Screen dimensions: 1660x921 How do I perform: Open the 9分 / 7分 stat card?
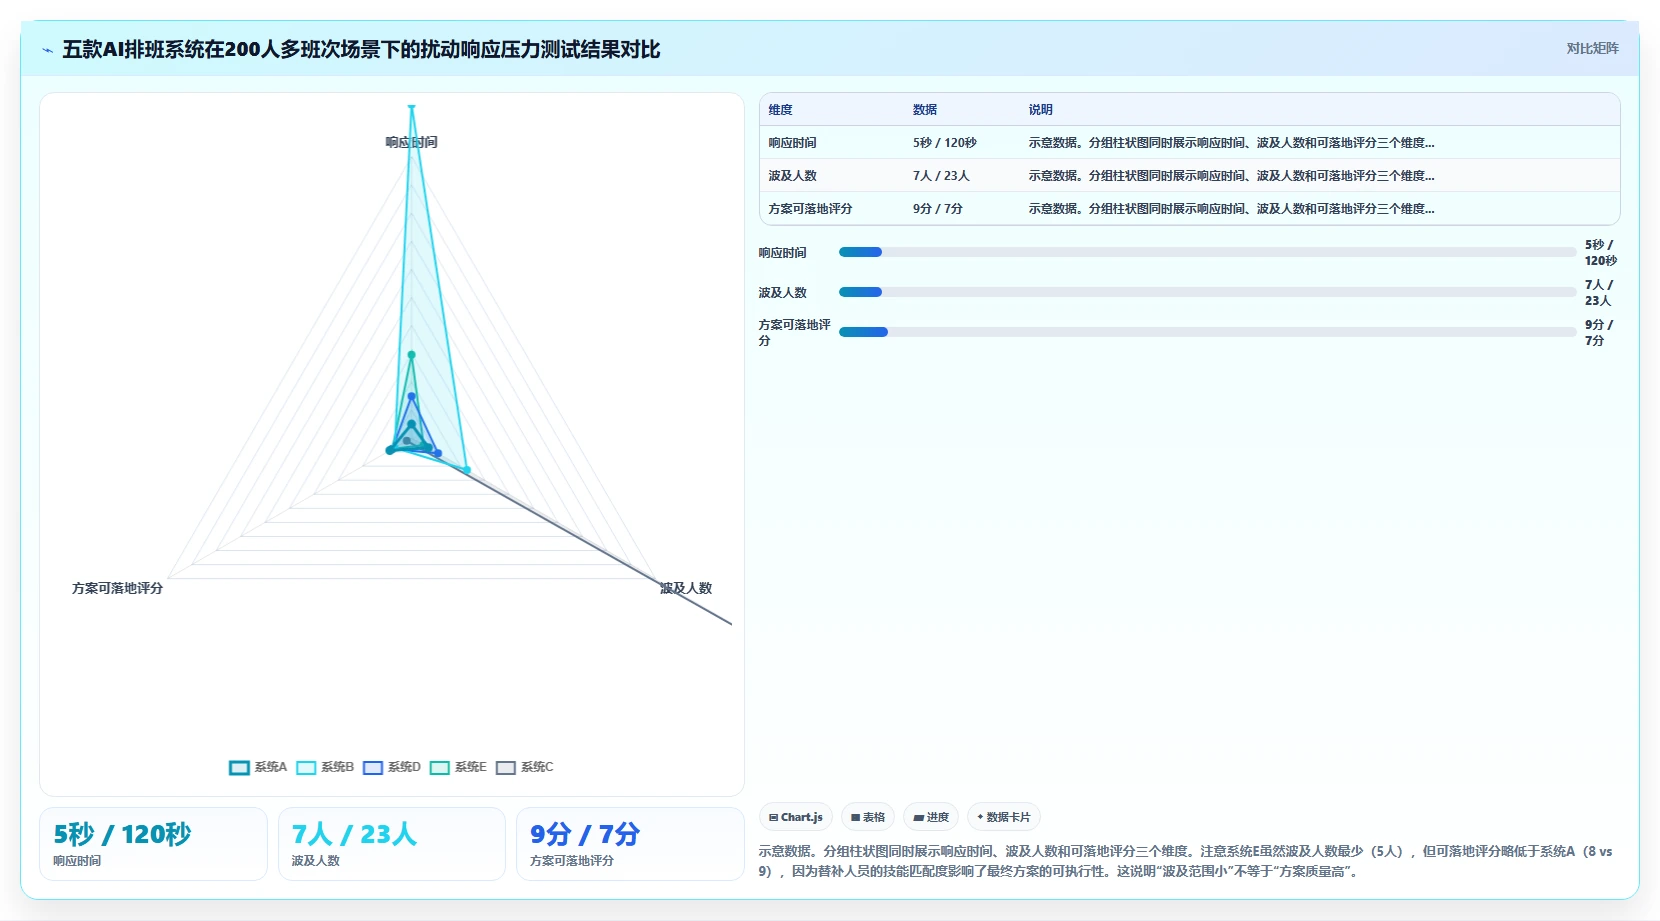(630, 844)
